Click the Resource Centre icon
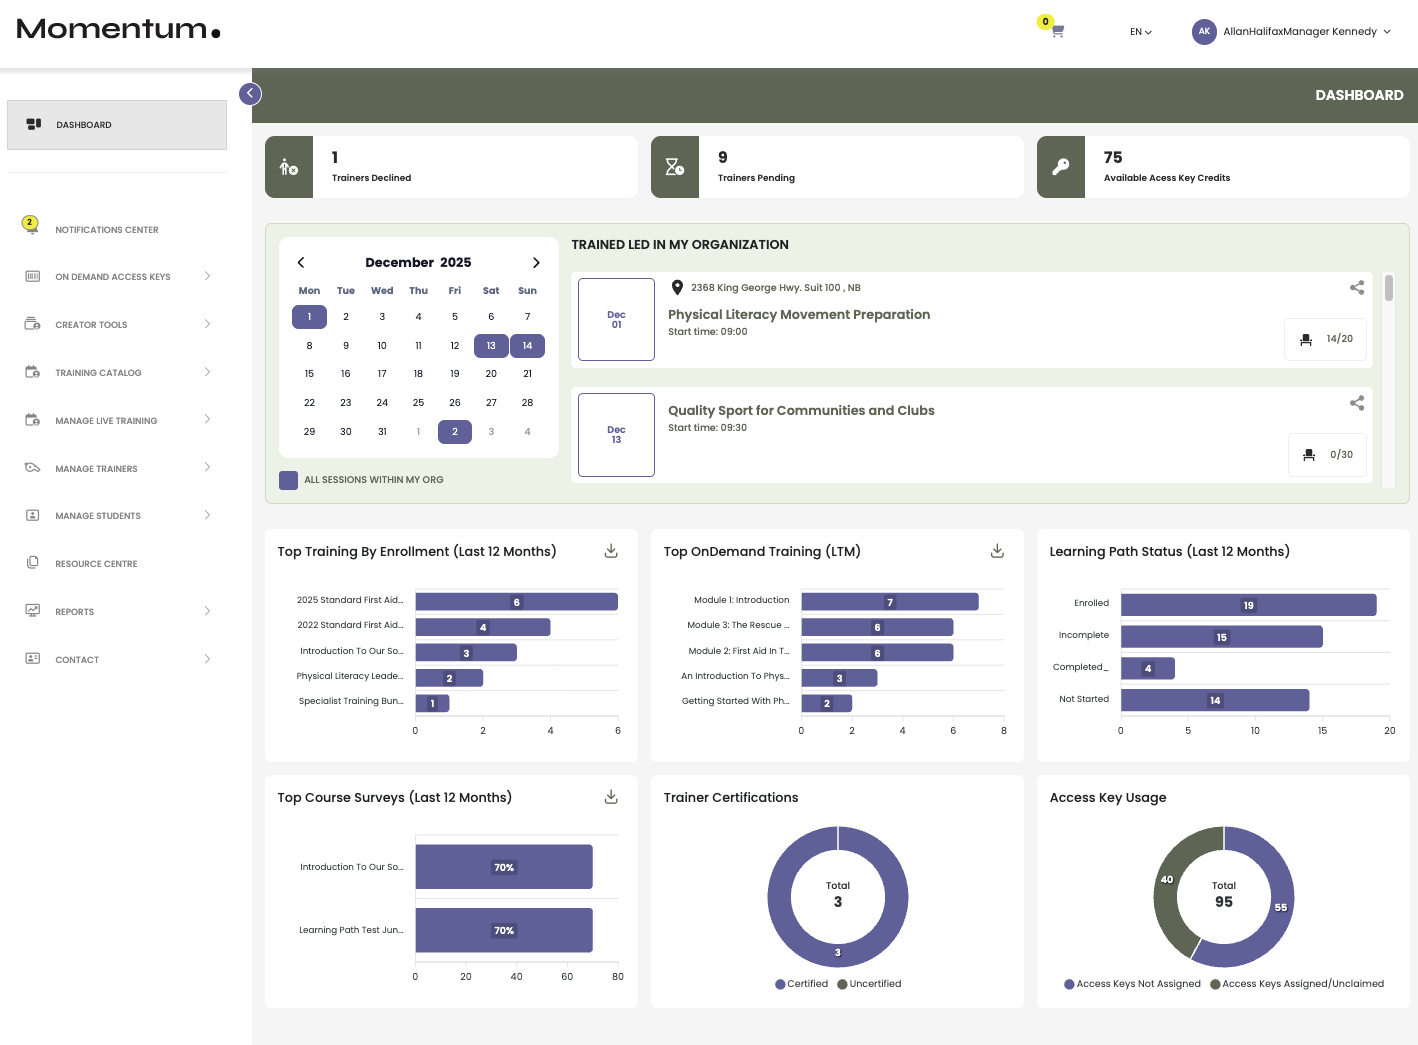 coord(33,563)
